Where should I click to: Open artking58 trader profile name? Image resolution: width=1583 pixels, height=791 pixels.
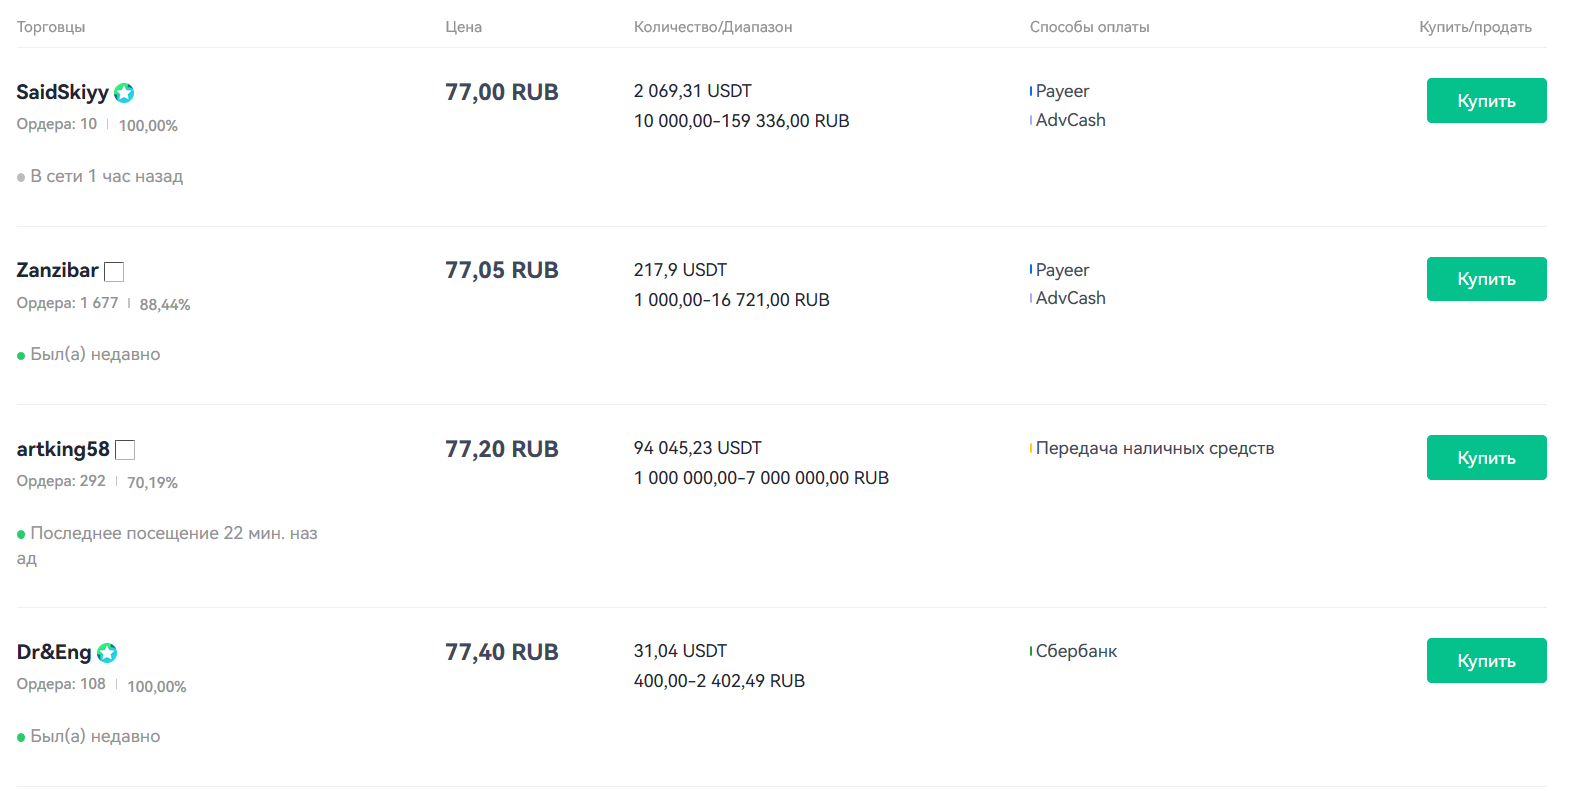(63, 449)
